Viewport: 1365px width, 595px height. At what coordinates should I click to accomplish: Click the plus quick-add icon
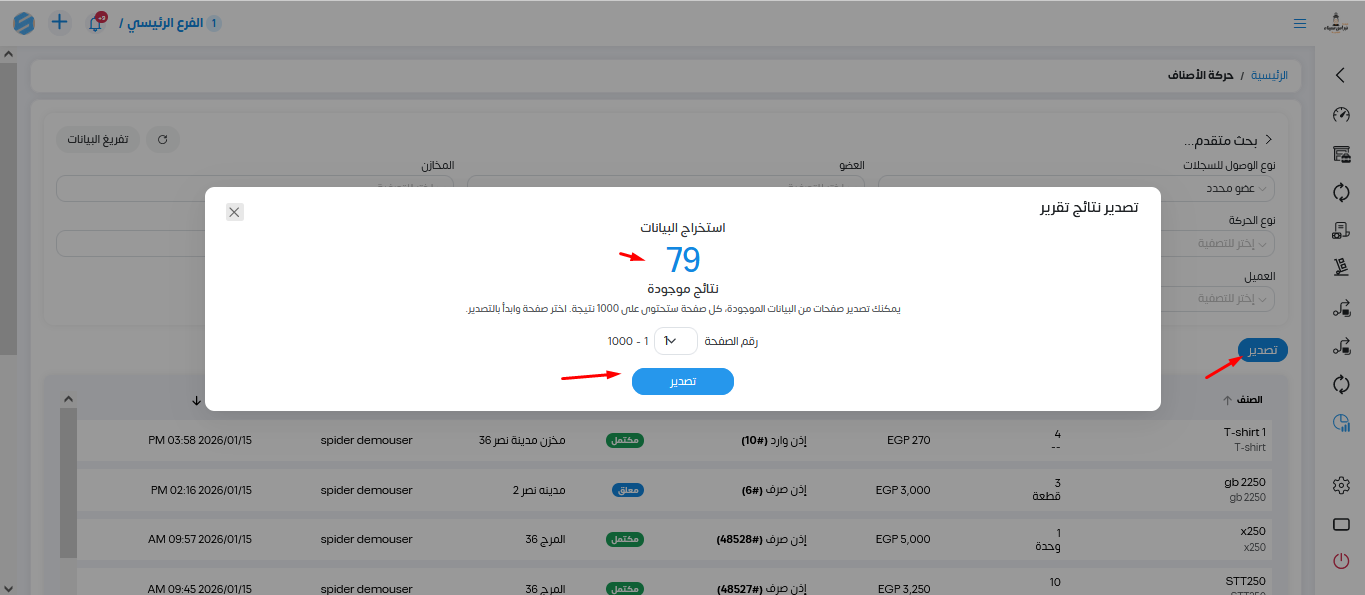coord(60,22)
